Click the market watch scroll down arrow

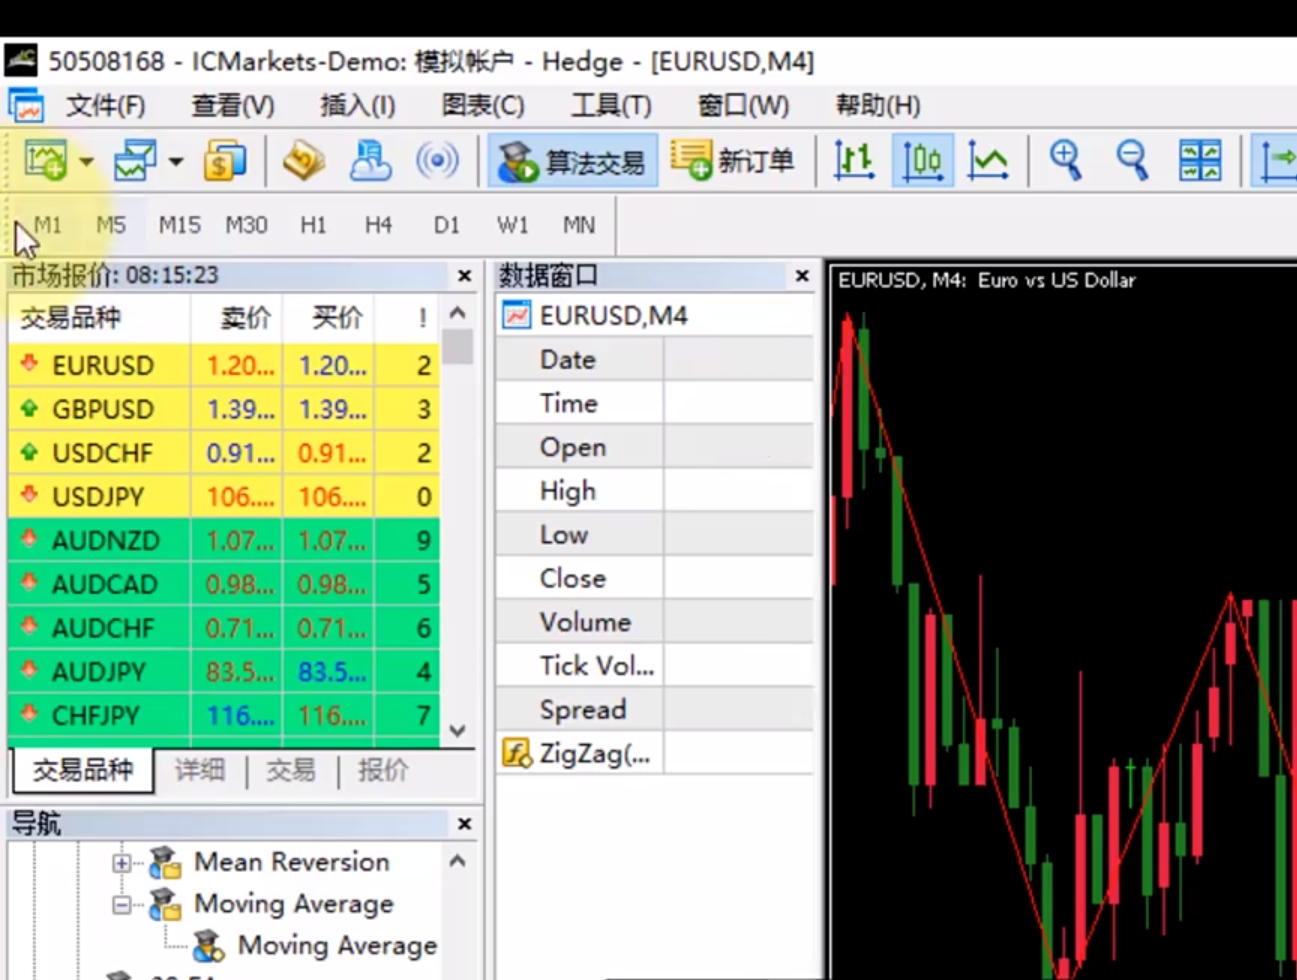(458, 731)
